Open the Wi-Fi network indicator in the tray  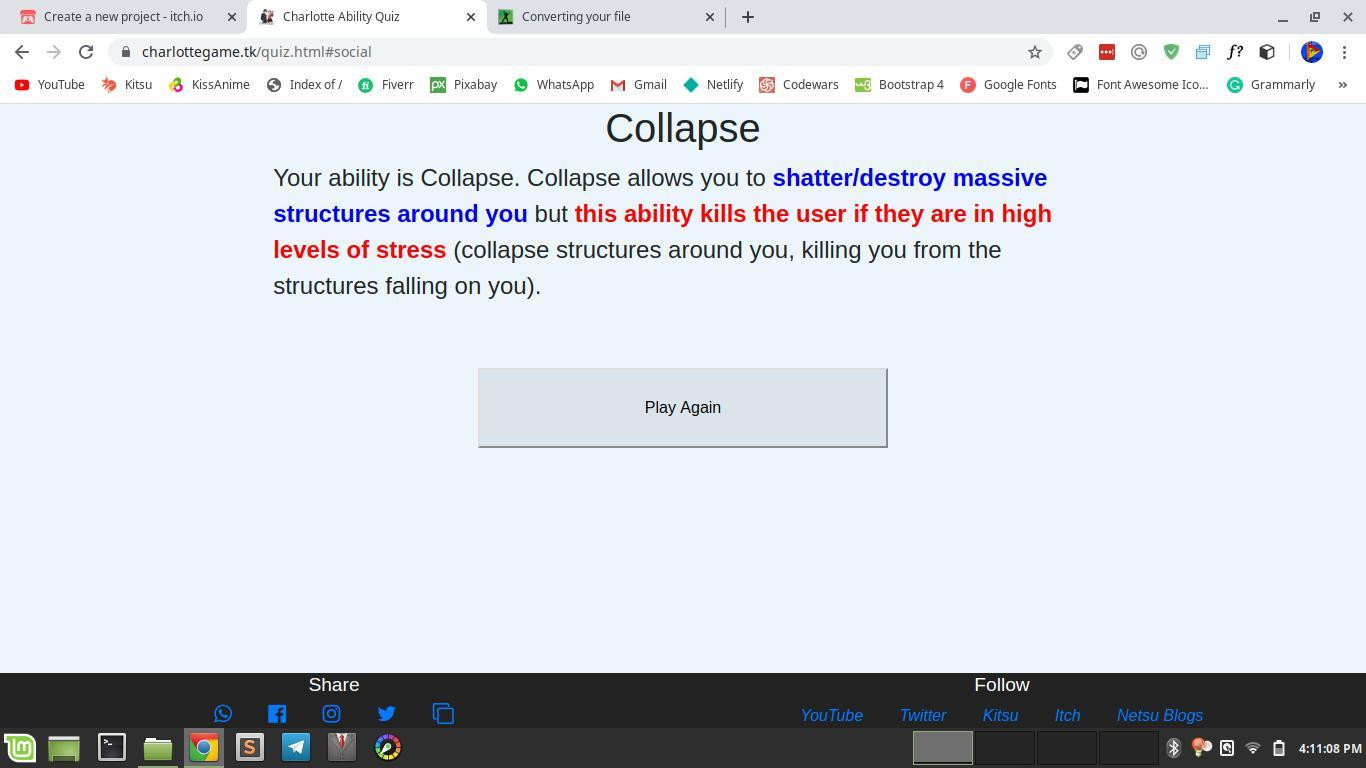(x=1253, y=748)
